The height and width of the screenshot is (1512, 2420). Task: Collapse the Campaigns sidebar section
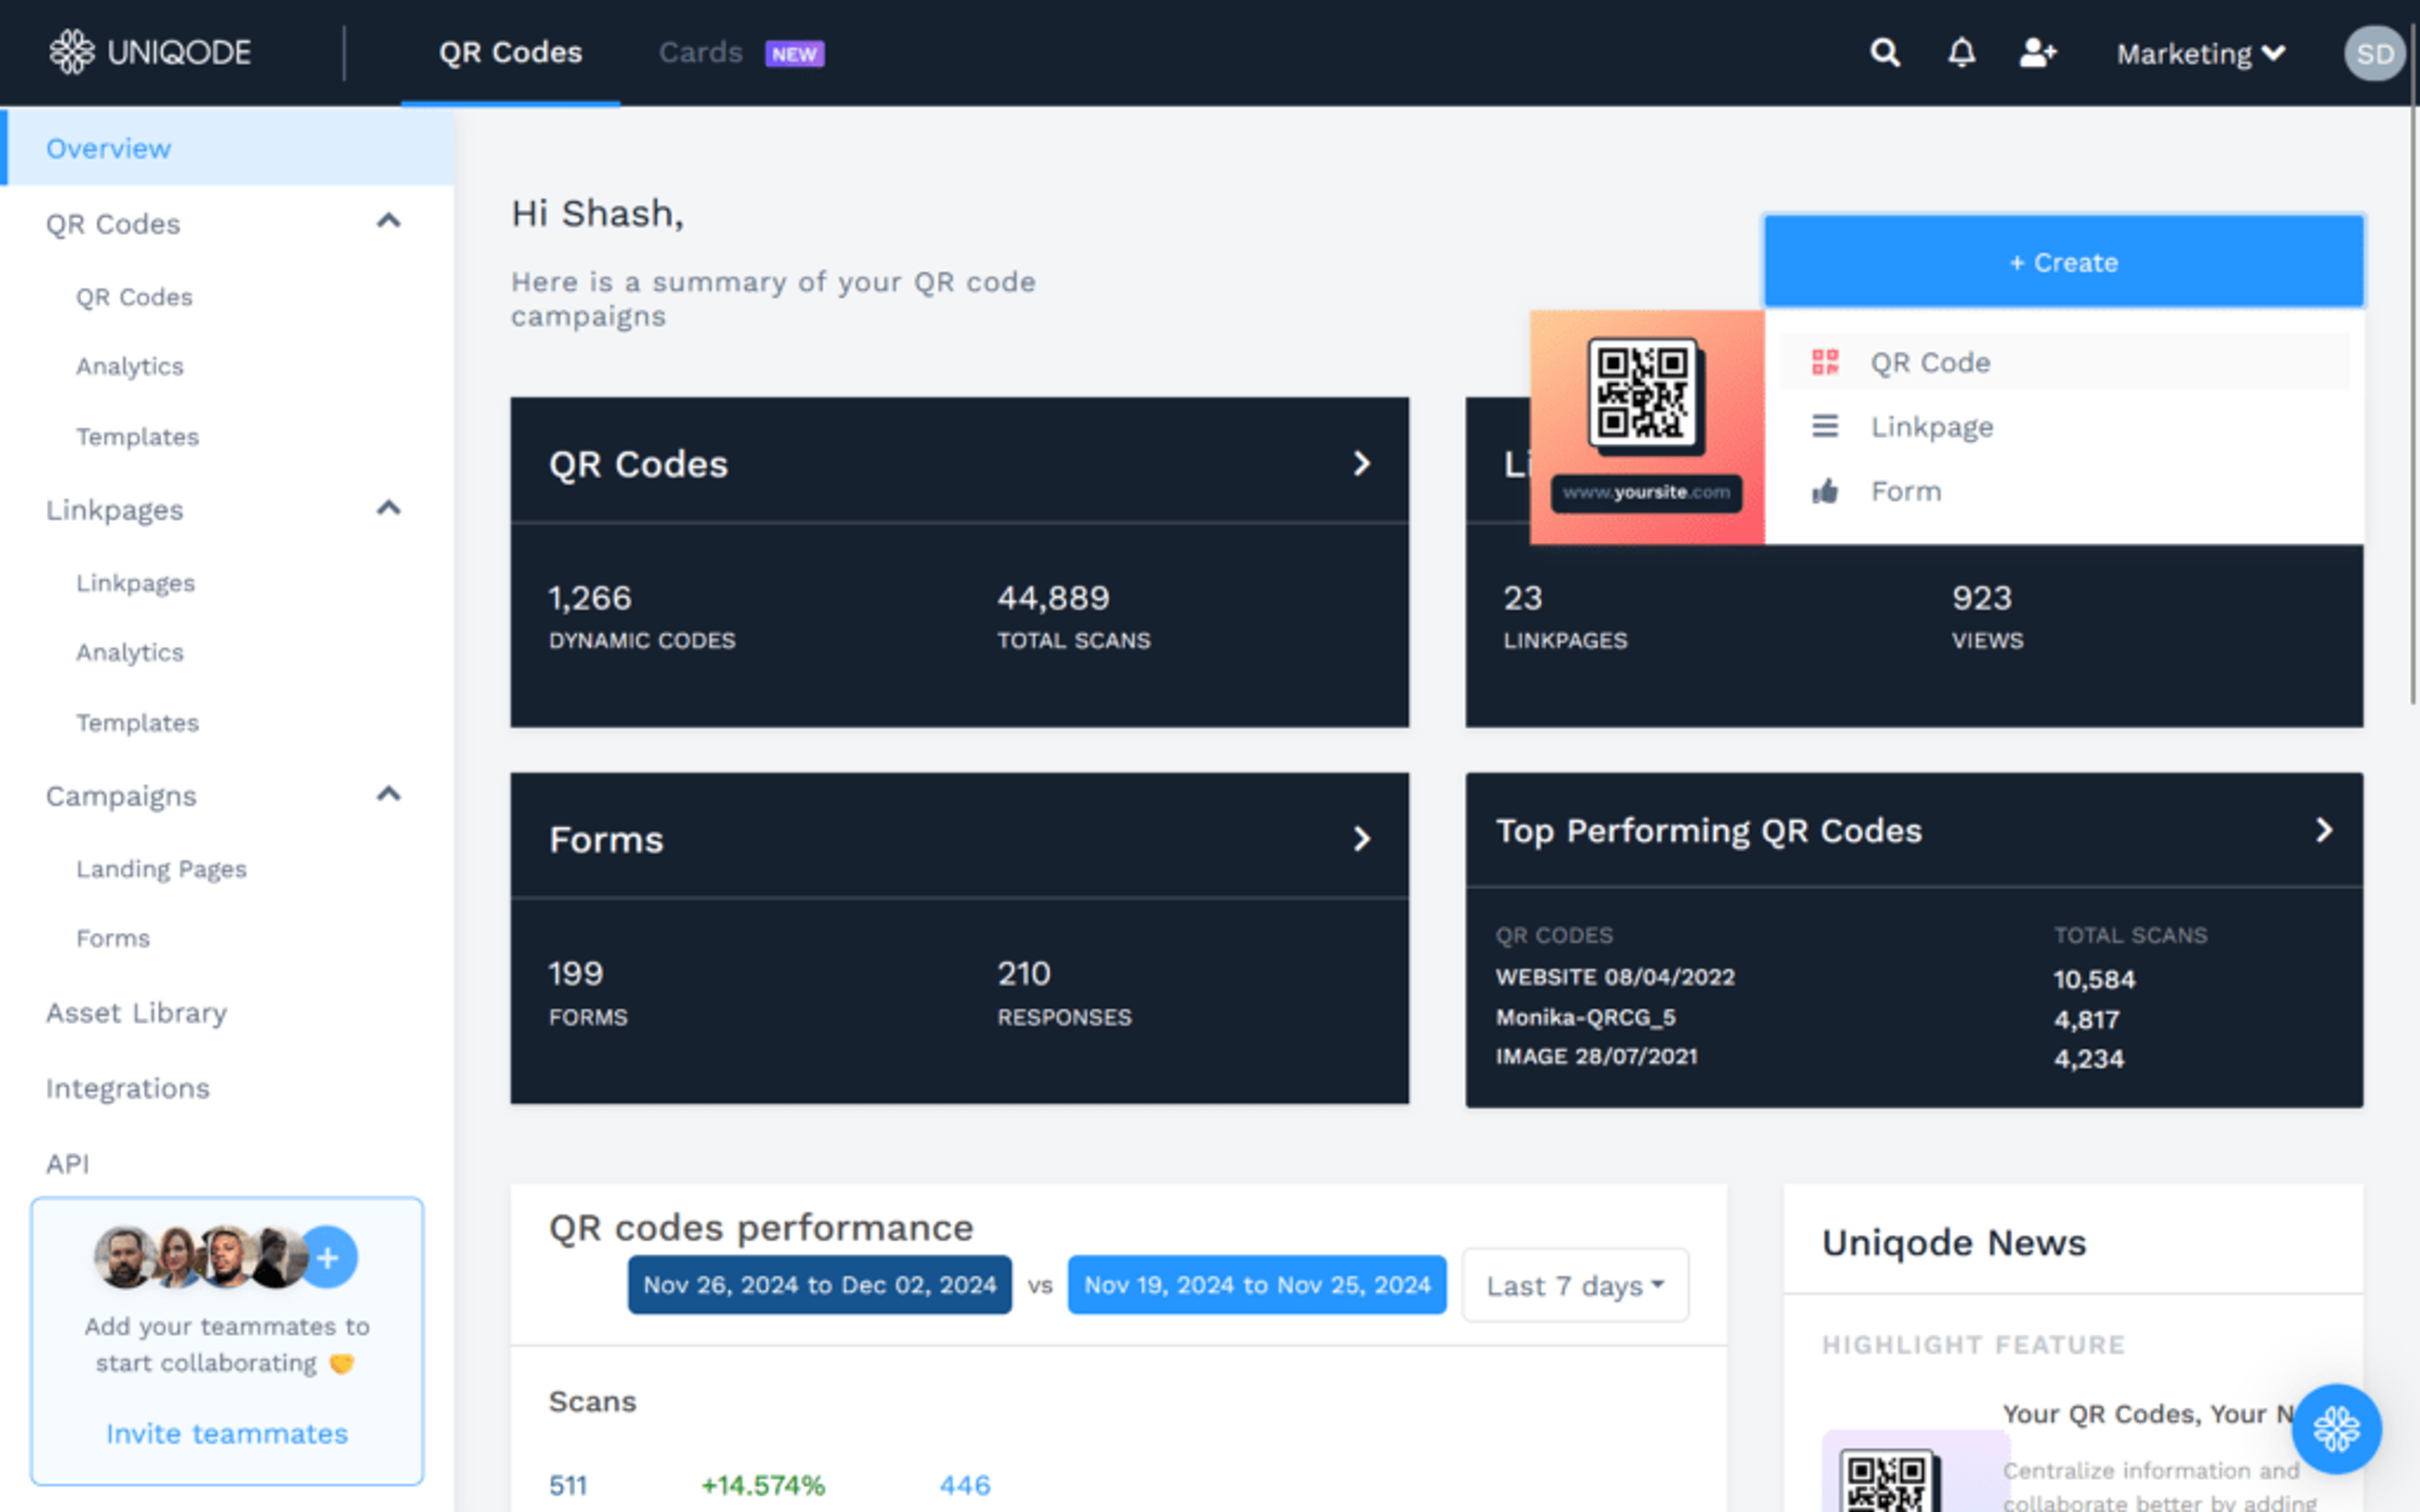click(x=388, y=794)
